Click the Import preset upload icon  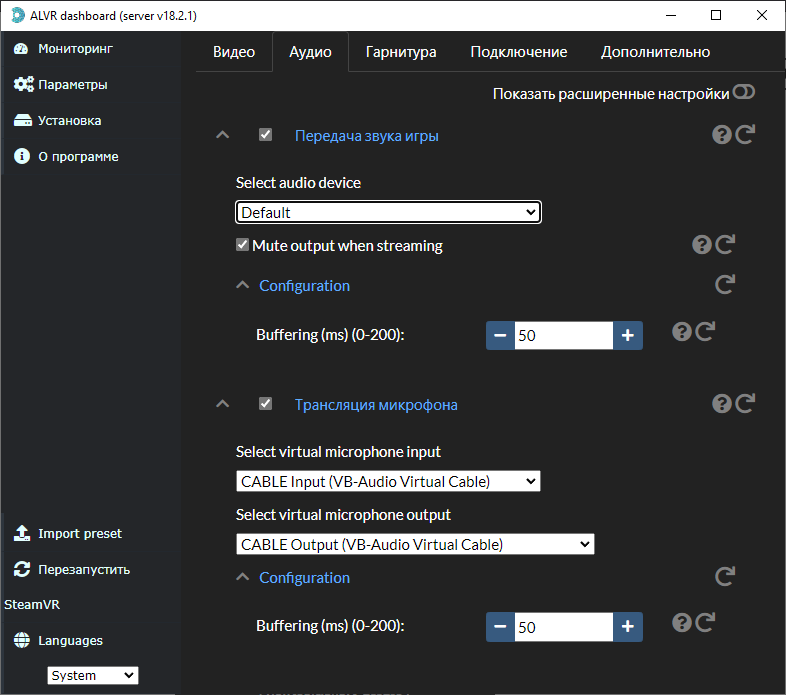click(22, 533)
